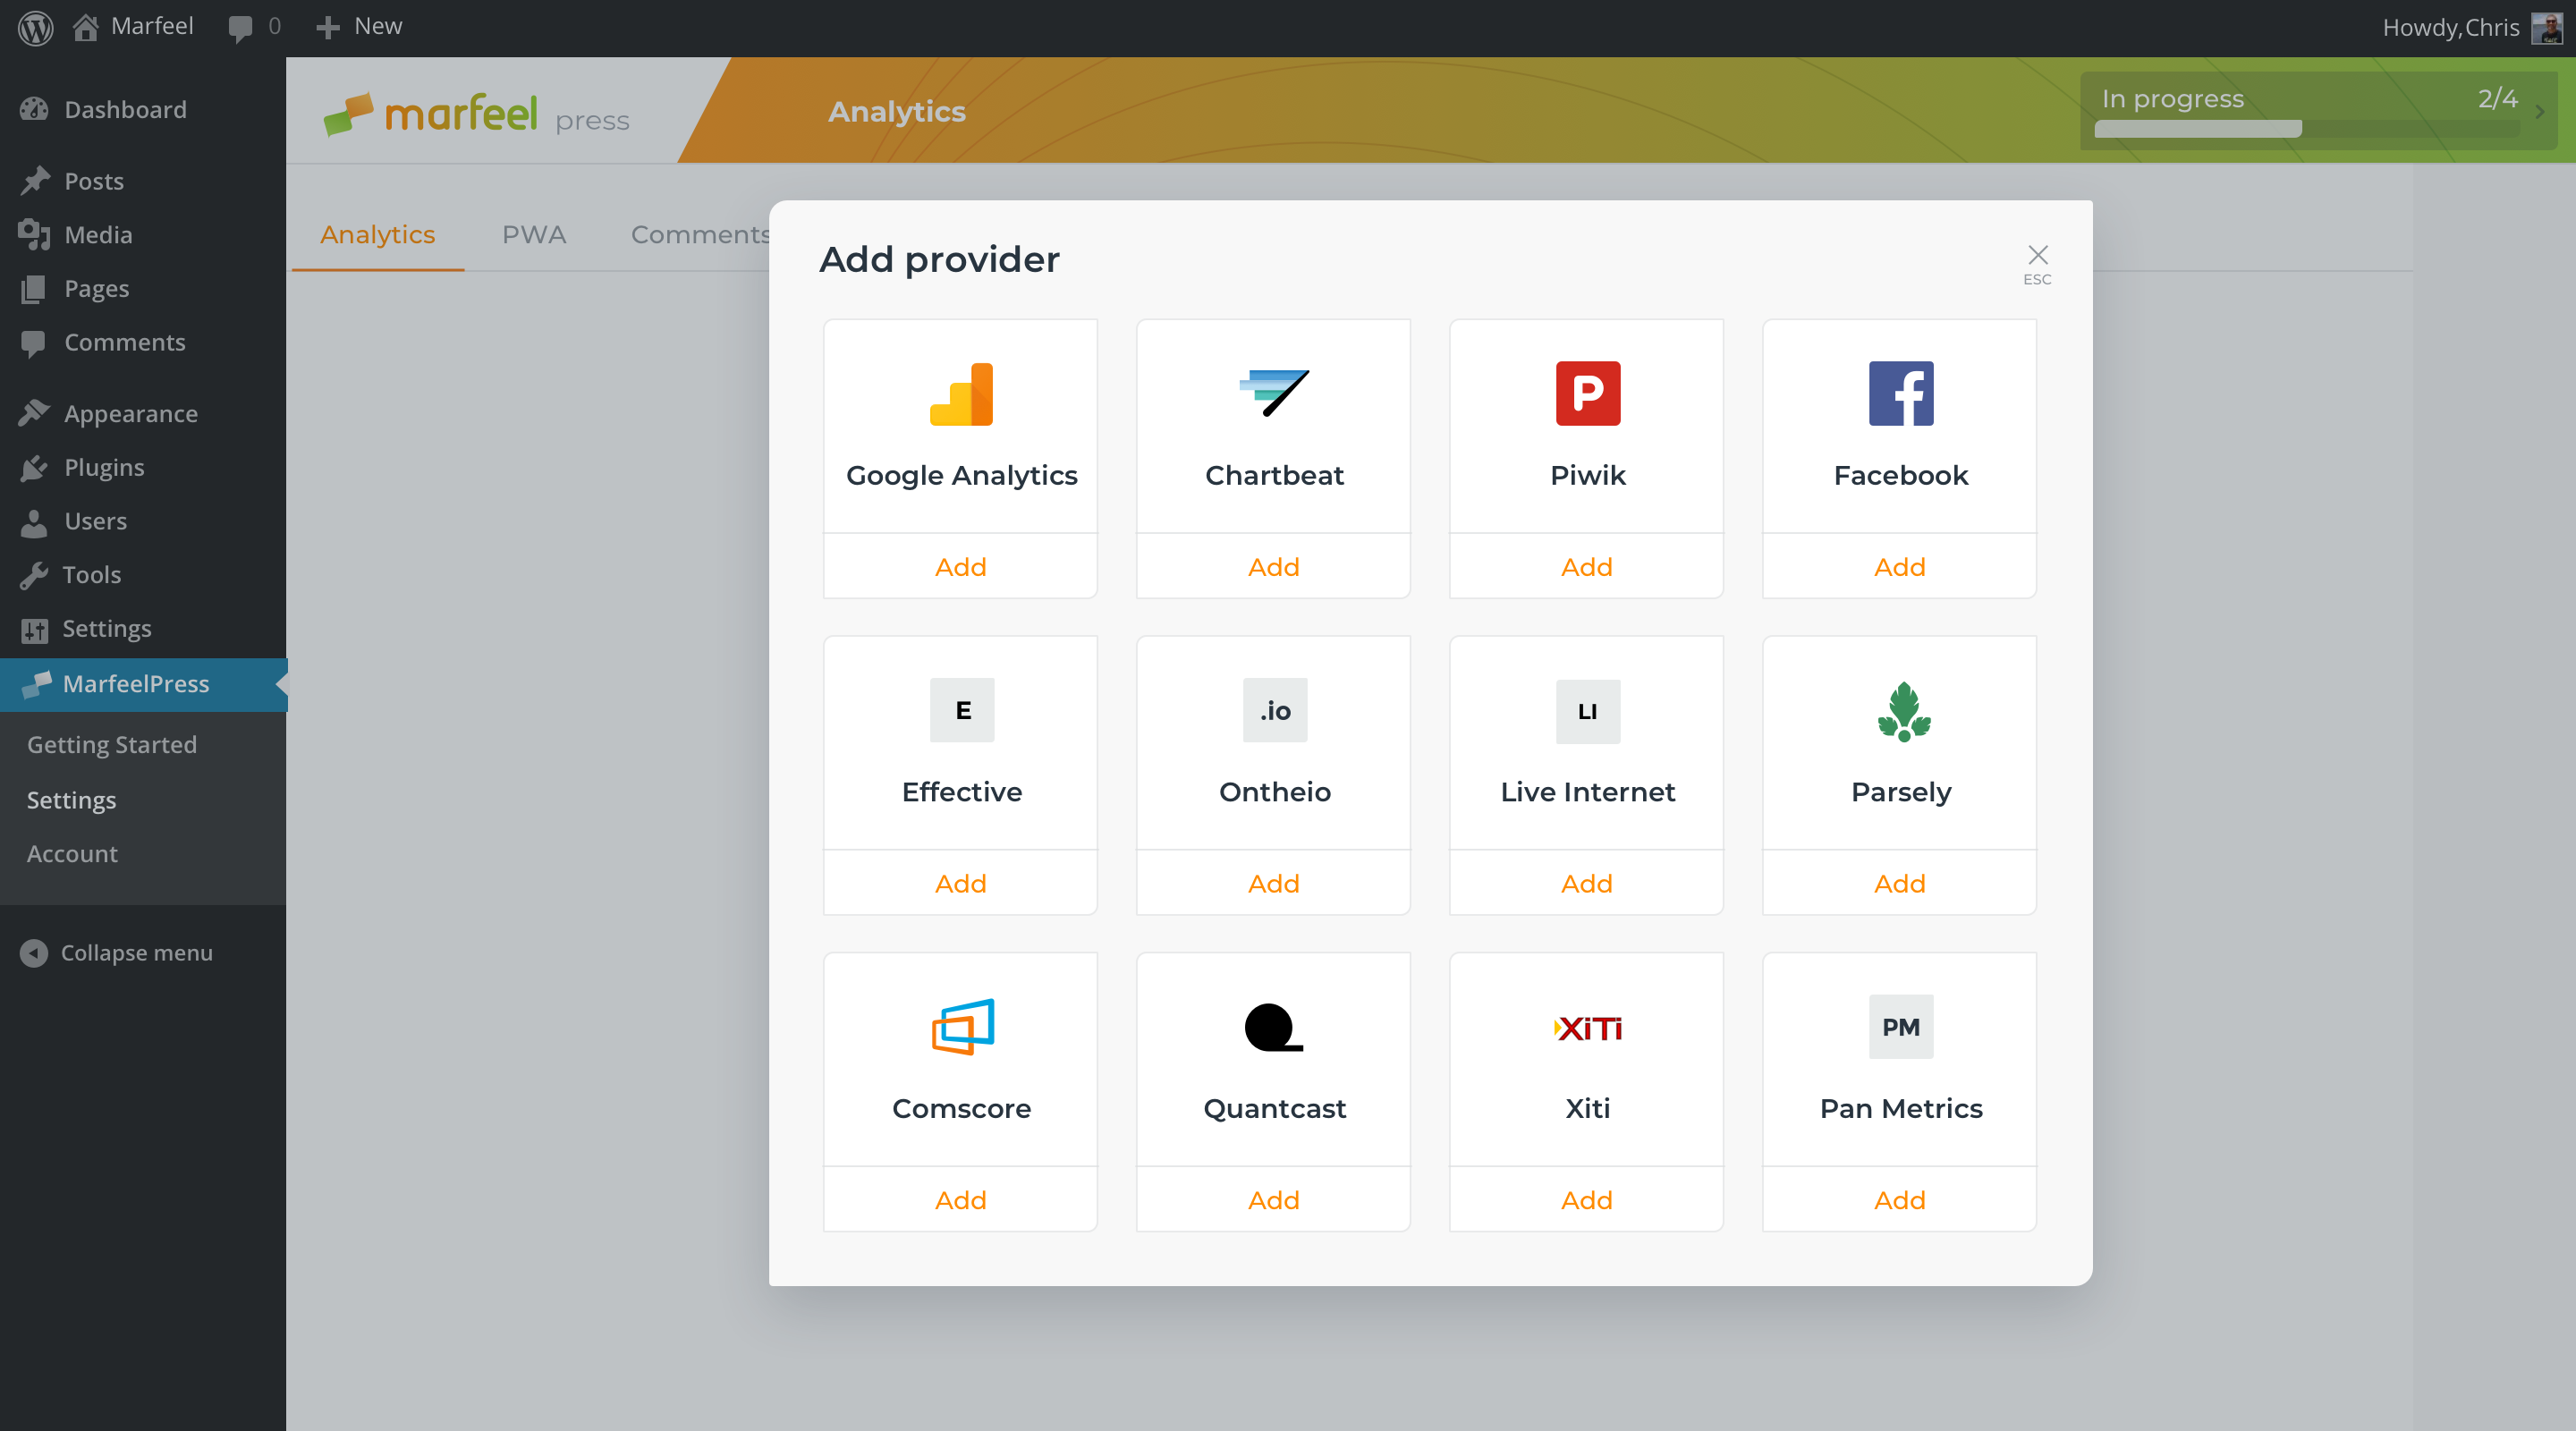
Task: Click the Facebook logo icon
Action: (1900, 393)
